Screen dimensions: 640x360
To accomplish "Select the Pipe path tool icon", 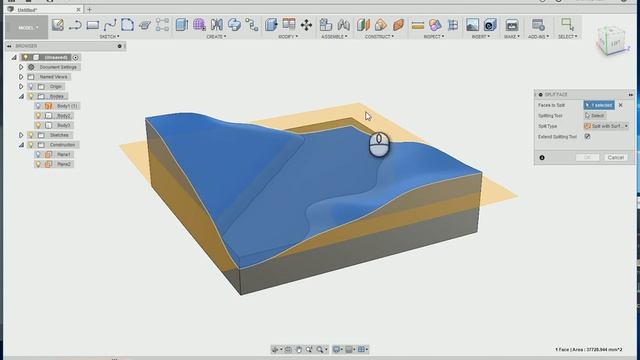I will coord(252,25).
